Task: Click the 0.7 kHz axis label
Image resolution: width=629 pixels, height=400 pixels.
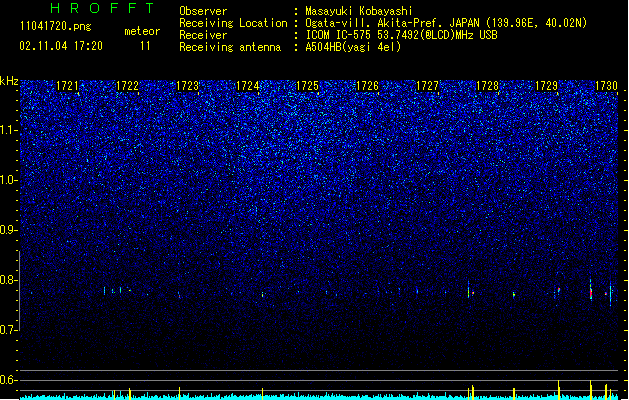Action: (x=8, y=330)
